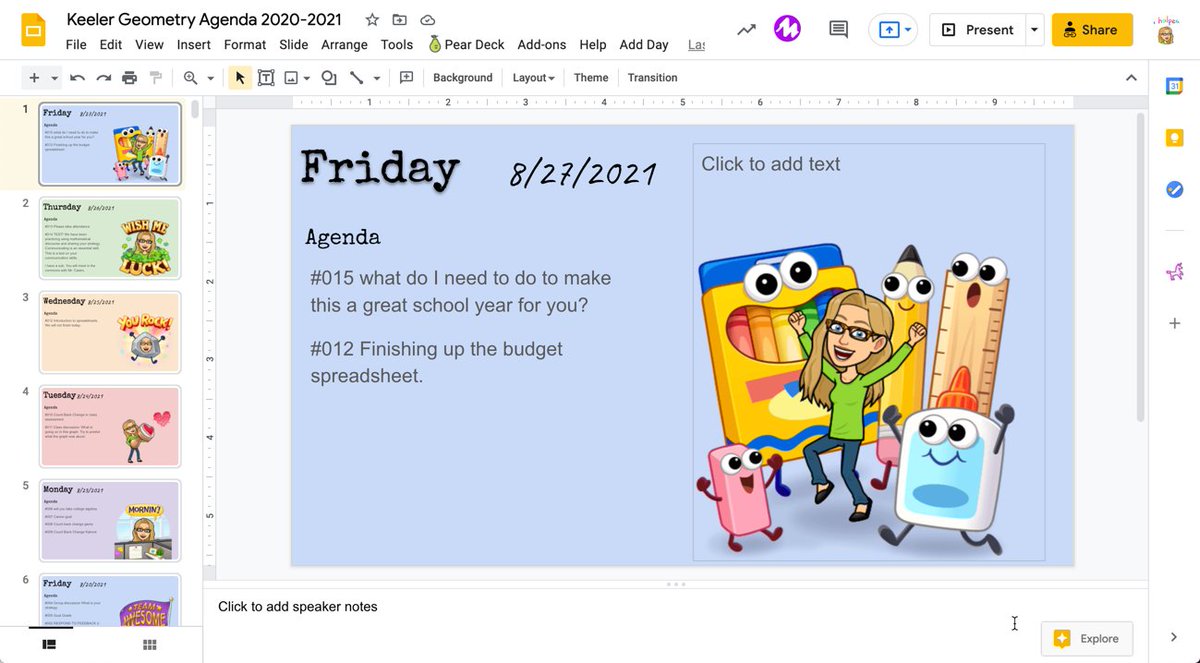Open comment history

(x=839, y=30)
